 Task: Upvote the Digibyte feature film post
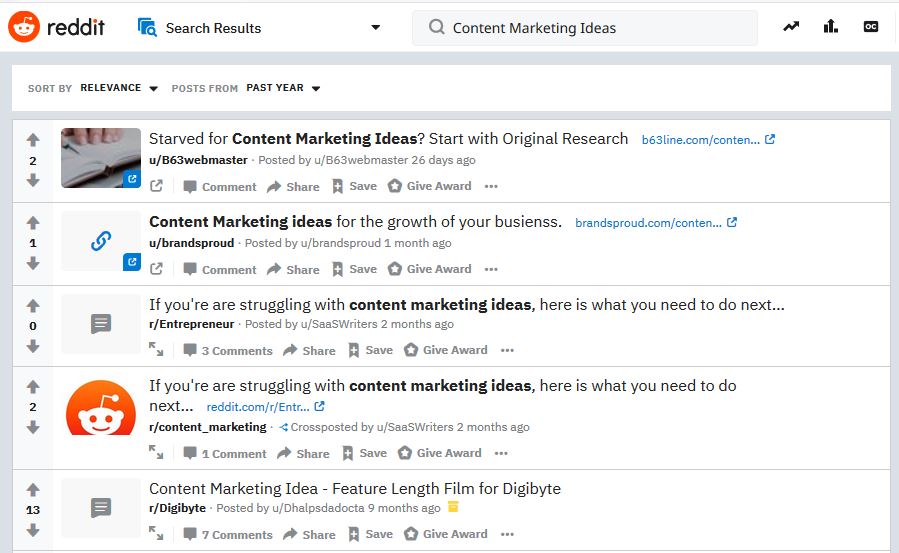(33, 490)
